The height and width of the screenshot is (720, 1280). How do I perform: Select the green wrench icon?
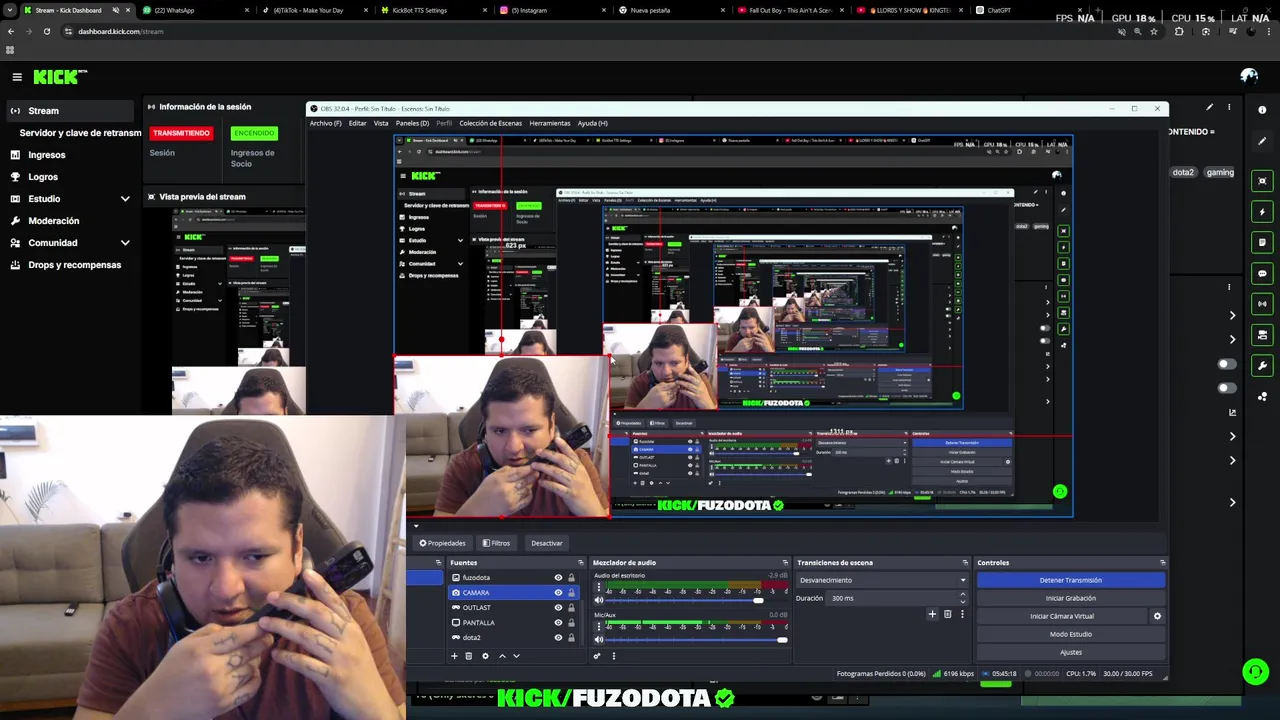[x=1262, y=366]
